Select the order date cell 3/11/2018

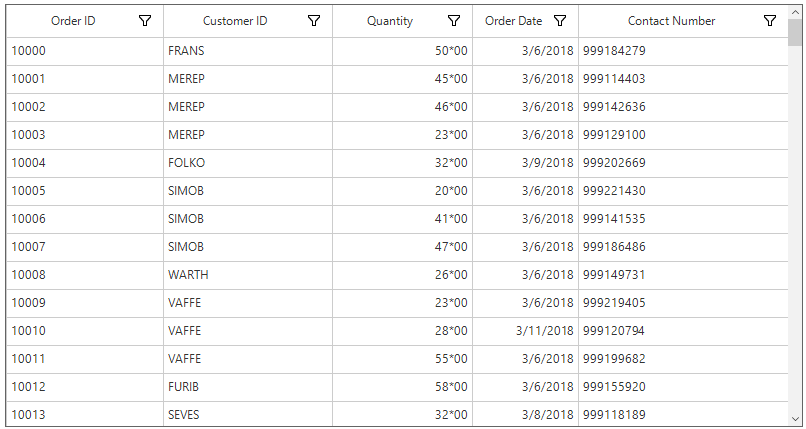(525, 331)
